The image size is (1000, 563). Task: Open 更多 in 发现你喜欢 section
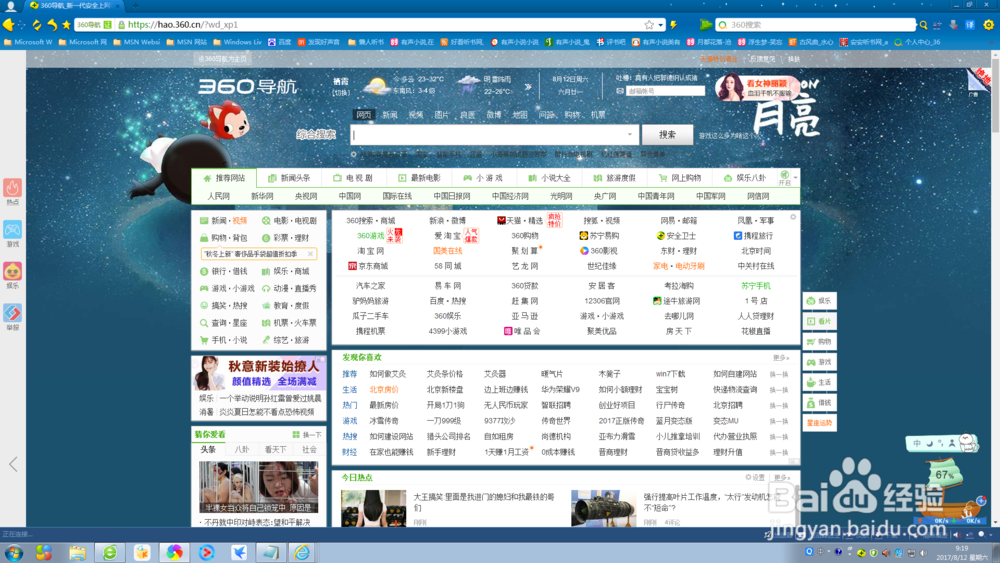[781, 358]
